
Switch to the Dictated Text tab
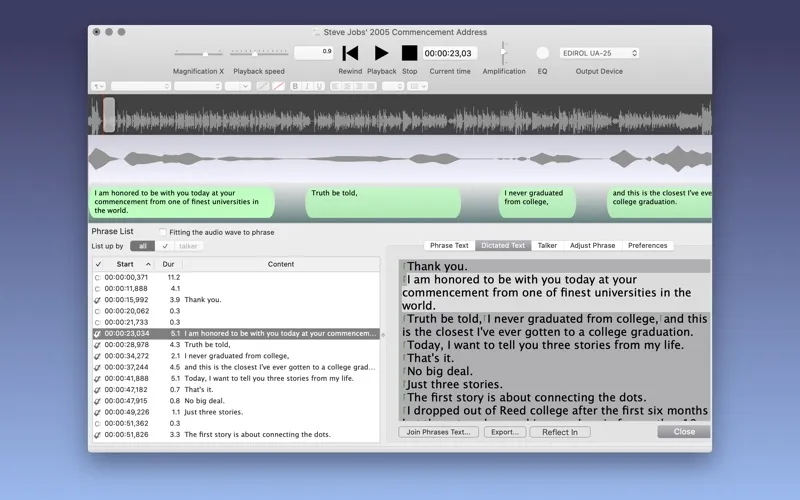click(x=503, y=245)
